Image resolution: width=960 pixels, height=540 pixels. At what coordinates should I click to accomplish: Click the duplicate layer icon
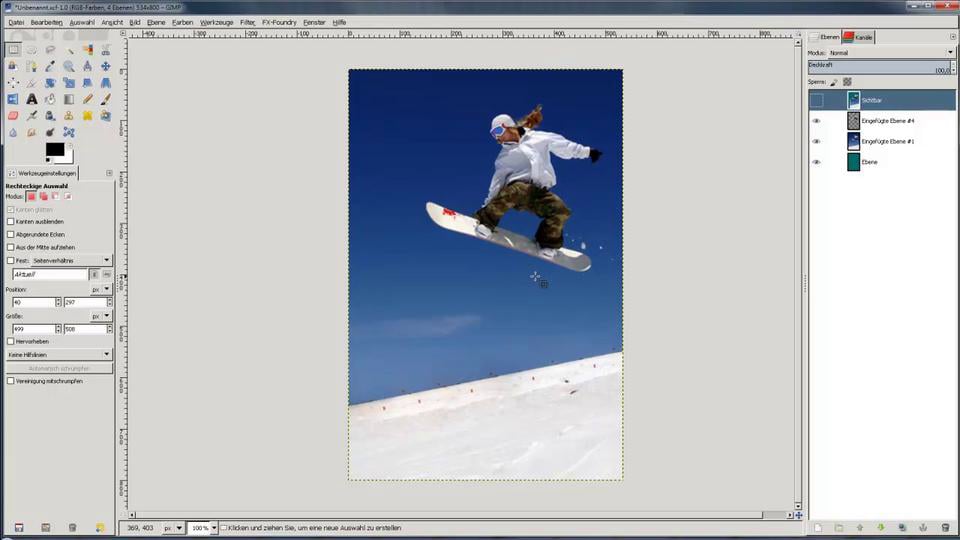coord(902,527)
